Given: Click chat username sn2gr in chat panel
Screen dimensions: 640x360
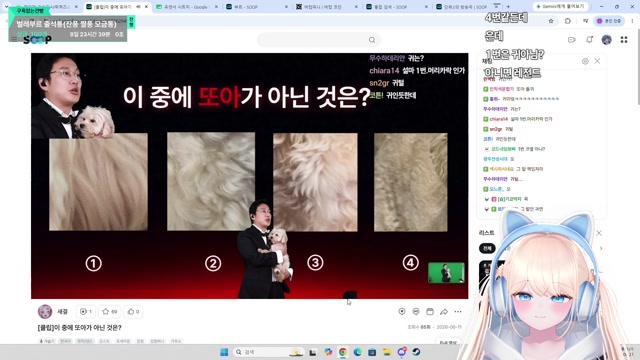Looking at the screenshot, I should pos(496,129).
